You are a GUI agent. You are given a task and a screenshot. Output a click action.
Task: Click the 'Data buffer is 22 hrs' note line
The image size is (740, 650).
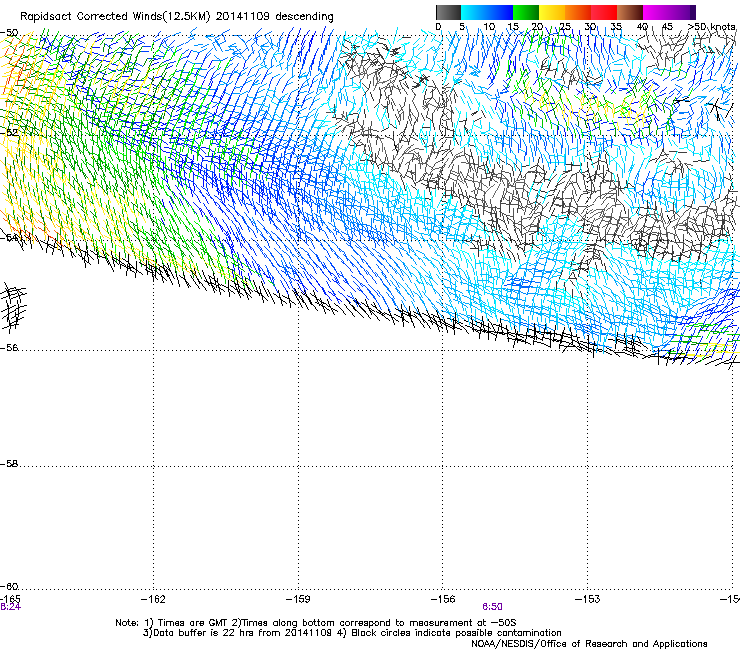click(352, 633)
